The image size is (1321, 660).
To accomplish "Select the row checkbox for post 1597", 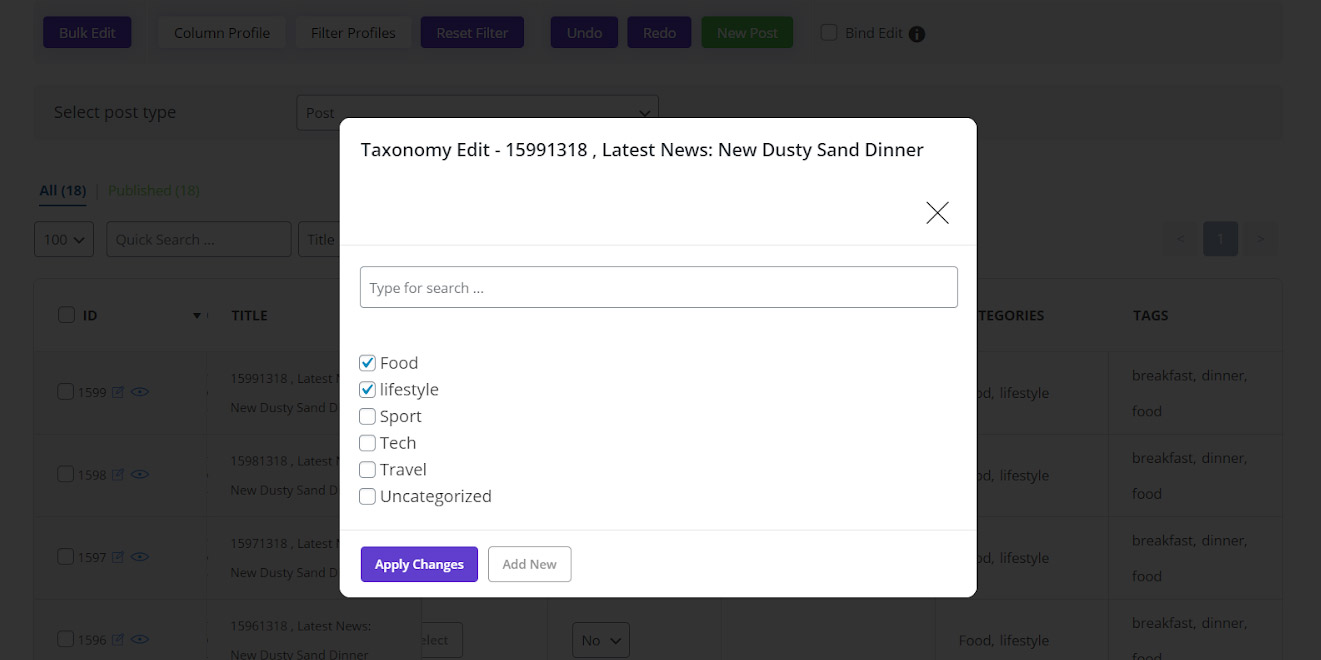I will [66, 556].
